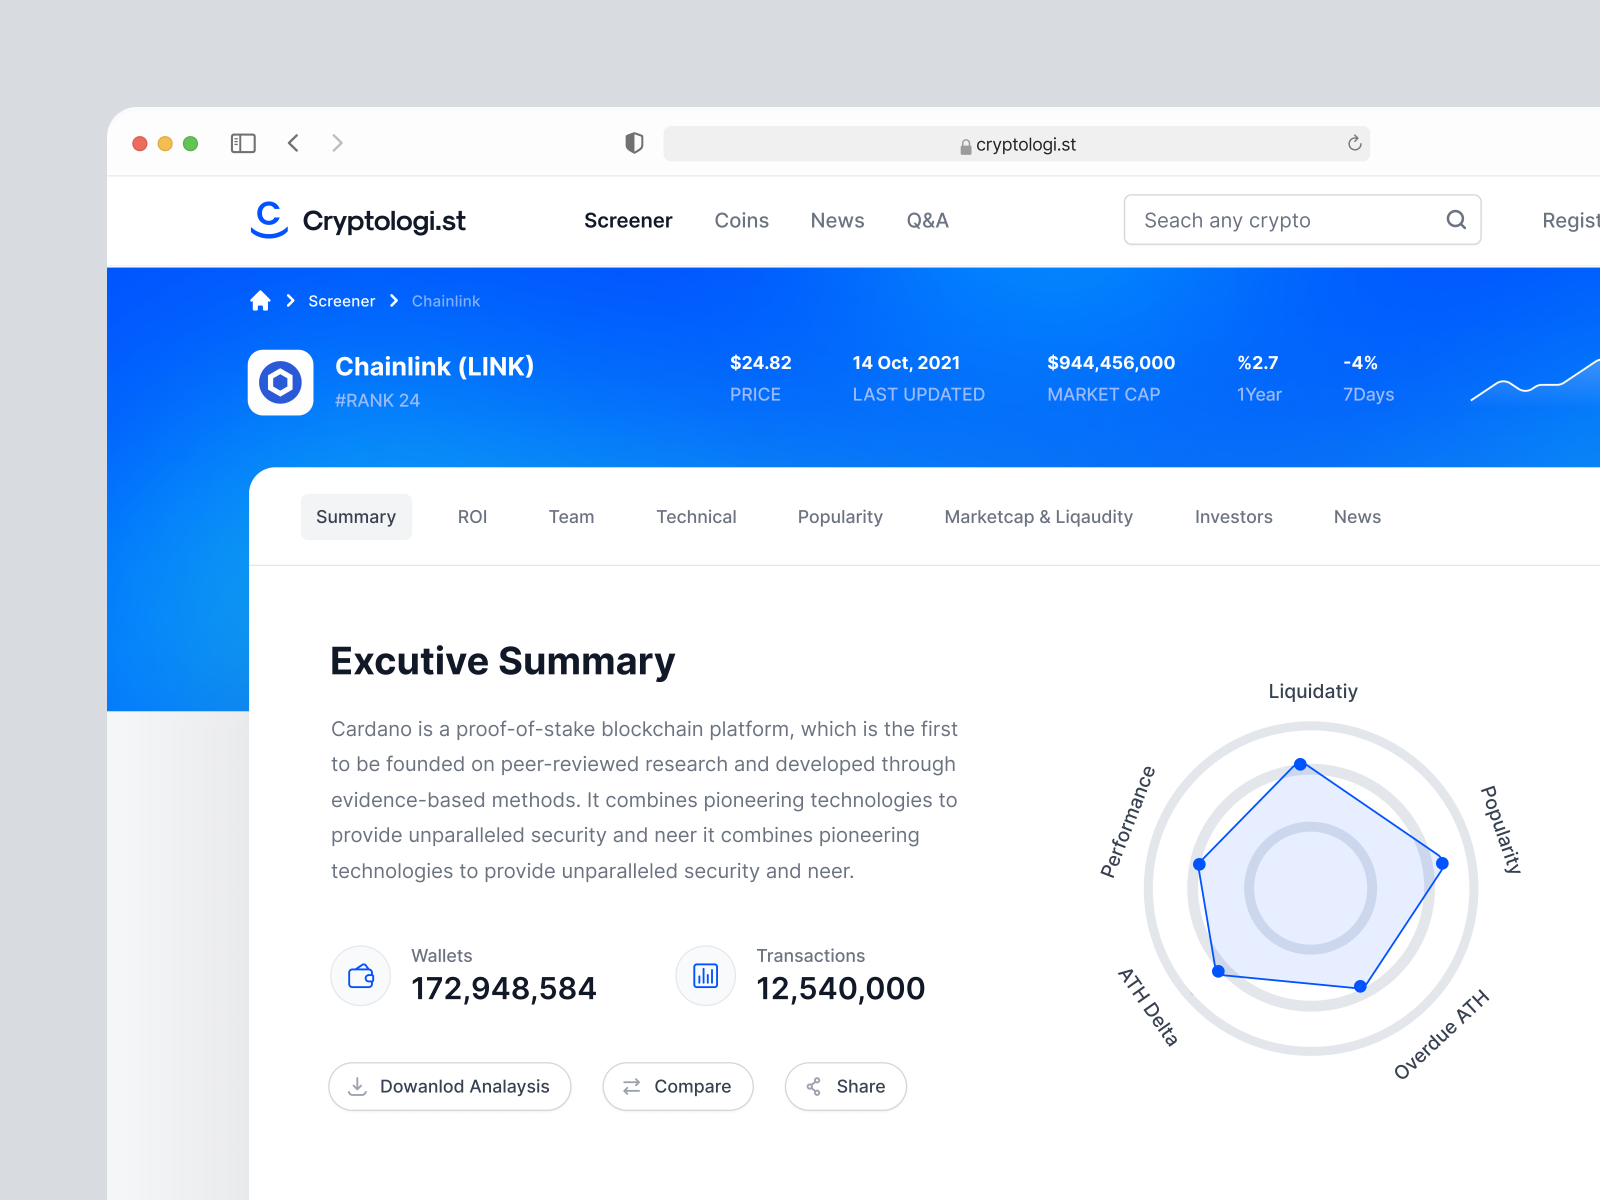Click the compare arrows icon on Compare button
The height and width of the screenshot is (1200, 1600).
click(631, 1086)
